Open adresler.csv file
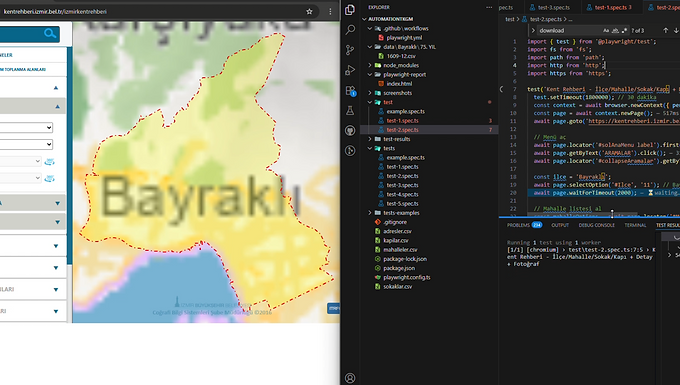 397,231
